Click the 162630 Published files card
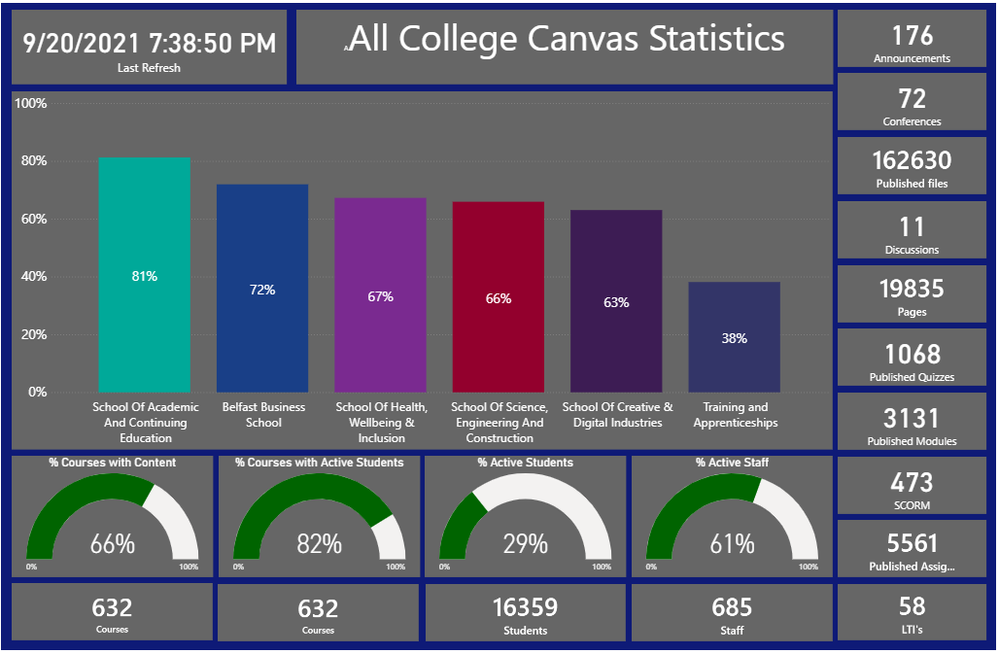Viewport: 999px width, 654px height. (911, 167)
